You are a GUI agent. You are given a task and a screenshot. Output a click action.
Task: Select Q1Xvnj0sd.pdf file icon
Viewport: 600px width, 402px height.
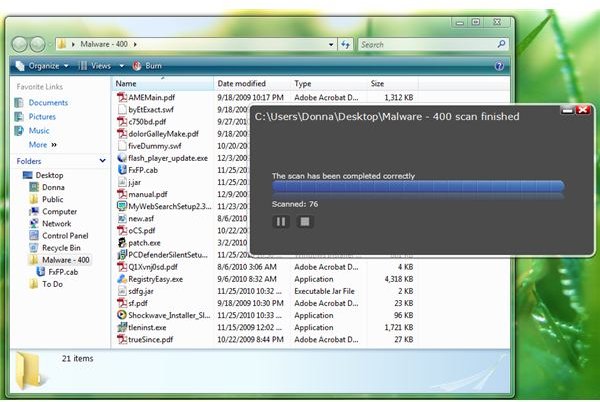point(122,267)
